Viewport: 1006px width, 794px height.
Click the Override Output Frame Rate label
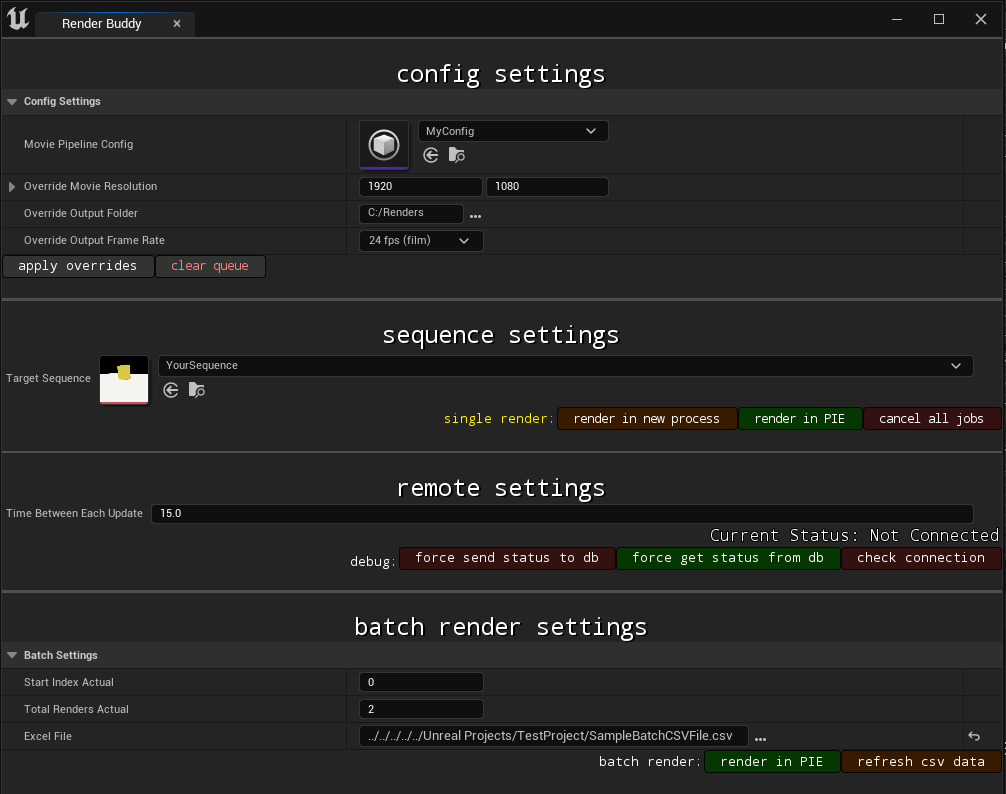tap(94, 241)
